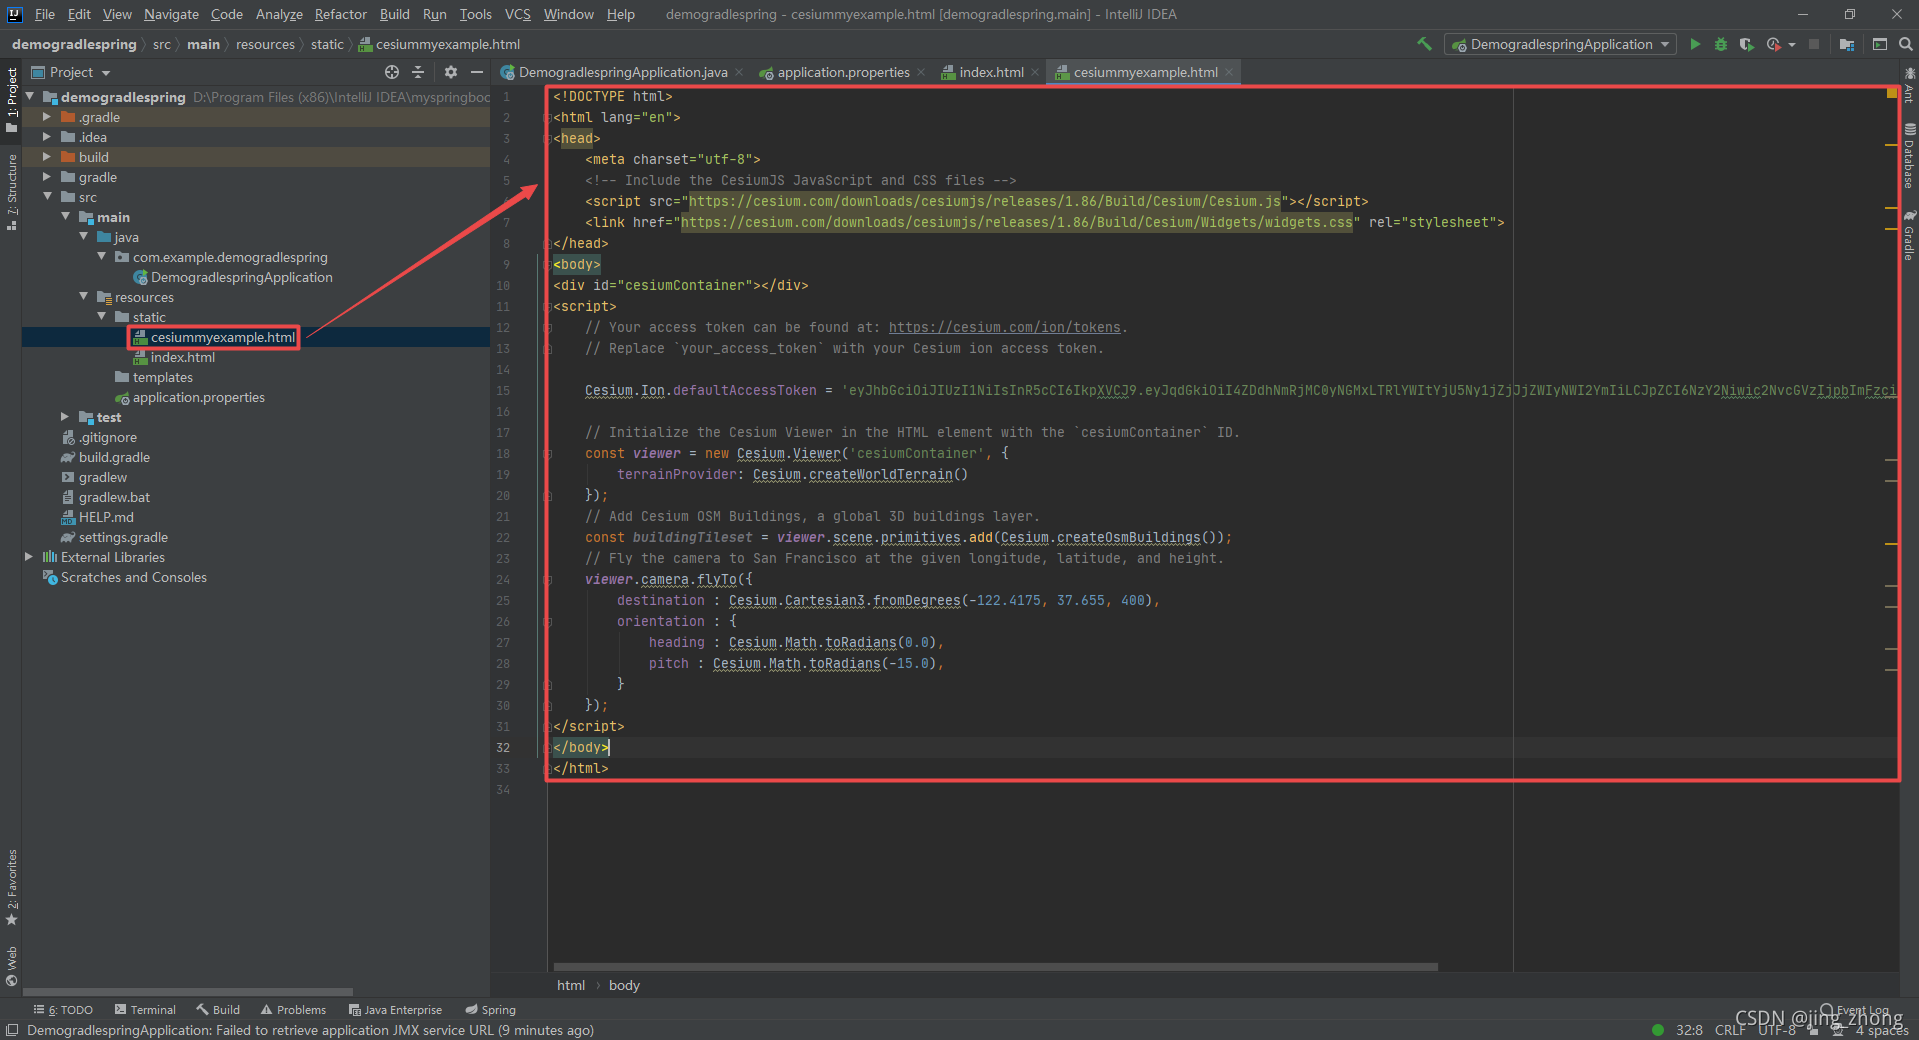Open the Build tool window tab
Screen dimensions: 1919x1040
click(x=218, y=1010)
